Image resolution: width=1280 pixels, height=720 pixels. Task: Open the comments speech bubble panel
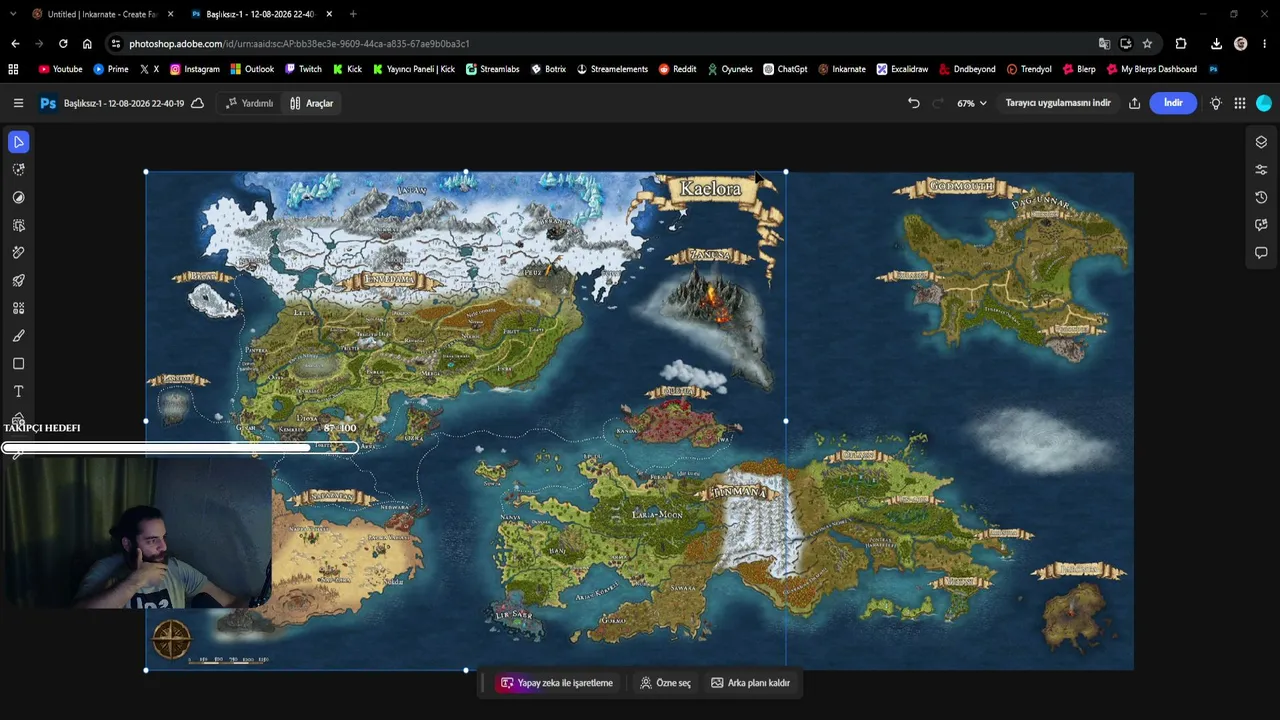[x=1261, y=253]
